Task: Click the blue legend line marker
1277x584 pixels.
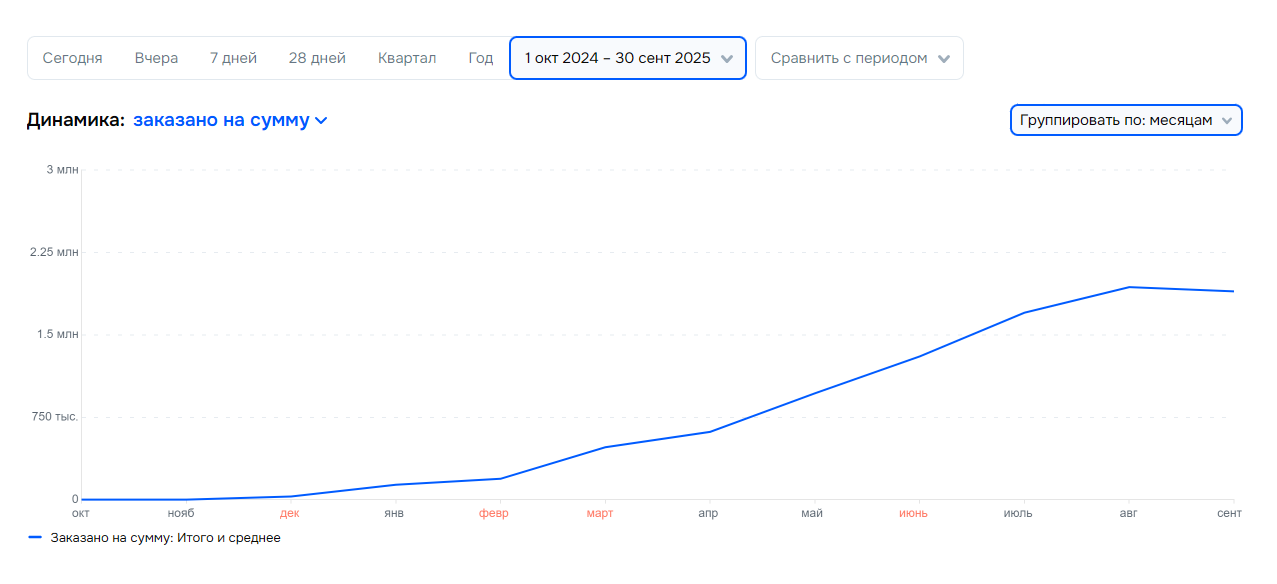Action: (x=35, y=538)
